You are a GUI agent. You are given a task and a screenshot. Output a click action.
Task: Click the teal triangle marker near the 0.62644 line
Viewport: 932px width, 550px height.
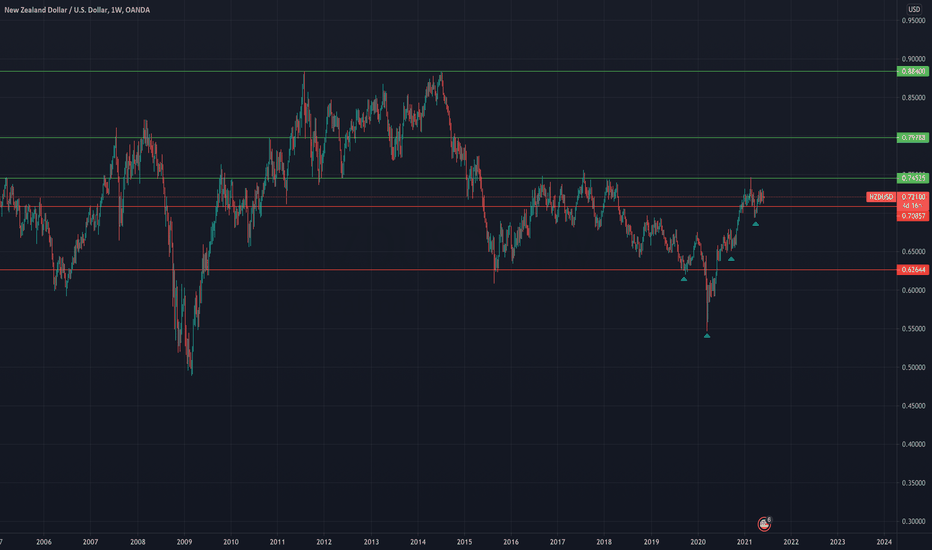click(x=684, y=279)
